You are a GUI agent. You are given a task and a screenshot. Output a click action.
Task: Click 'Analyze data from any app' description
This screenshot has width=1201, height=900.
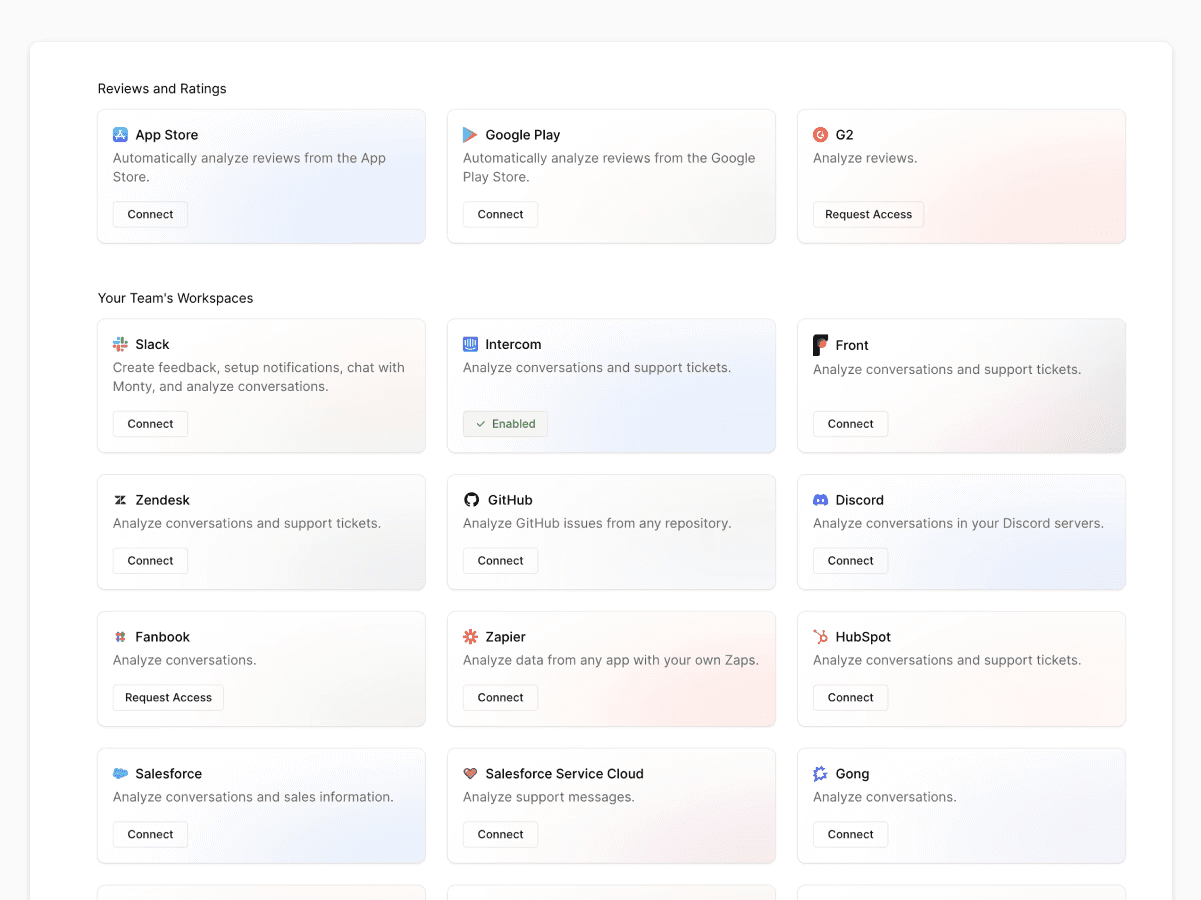pos(611,660)
